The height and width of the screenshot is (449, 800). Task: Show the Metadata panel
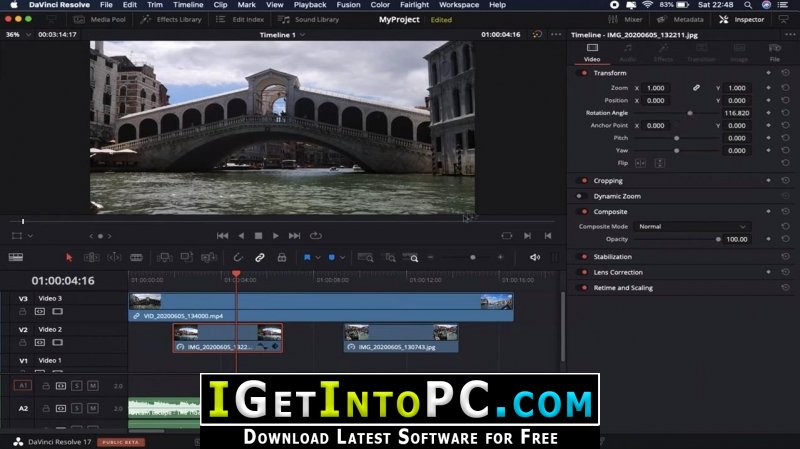click(x=680, y=19)
